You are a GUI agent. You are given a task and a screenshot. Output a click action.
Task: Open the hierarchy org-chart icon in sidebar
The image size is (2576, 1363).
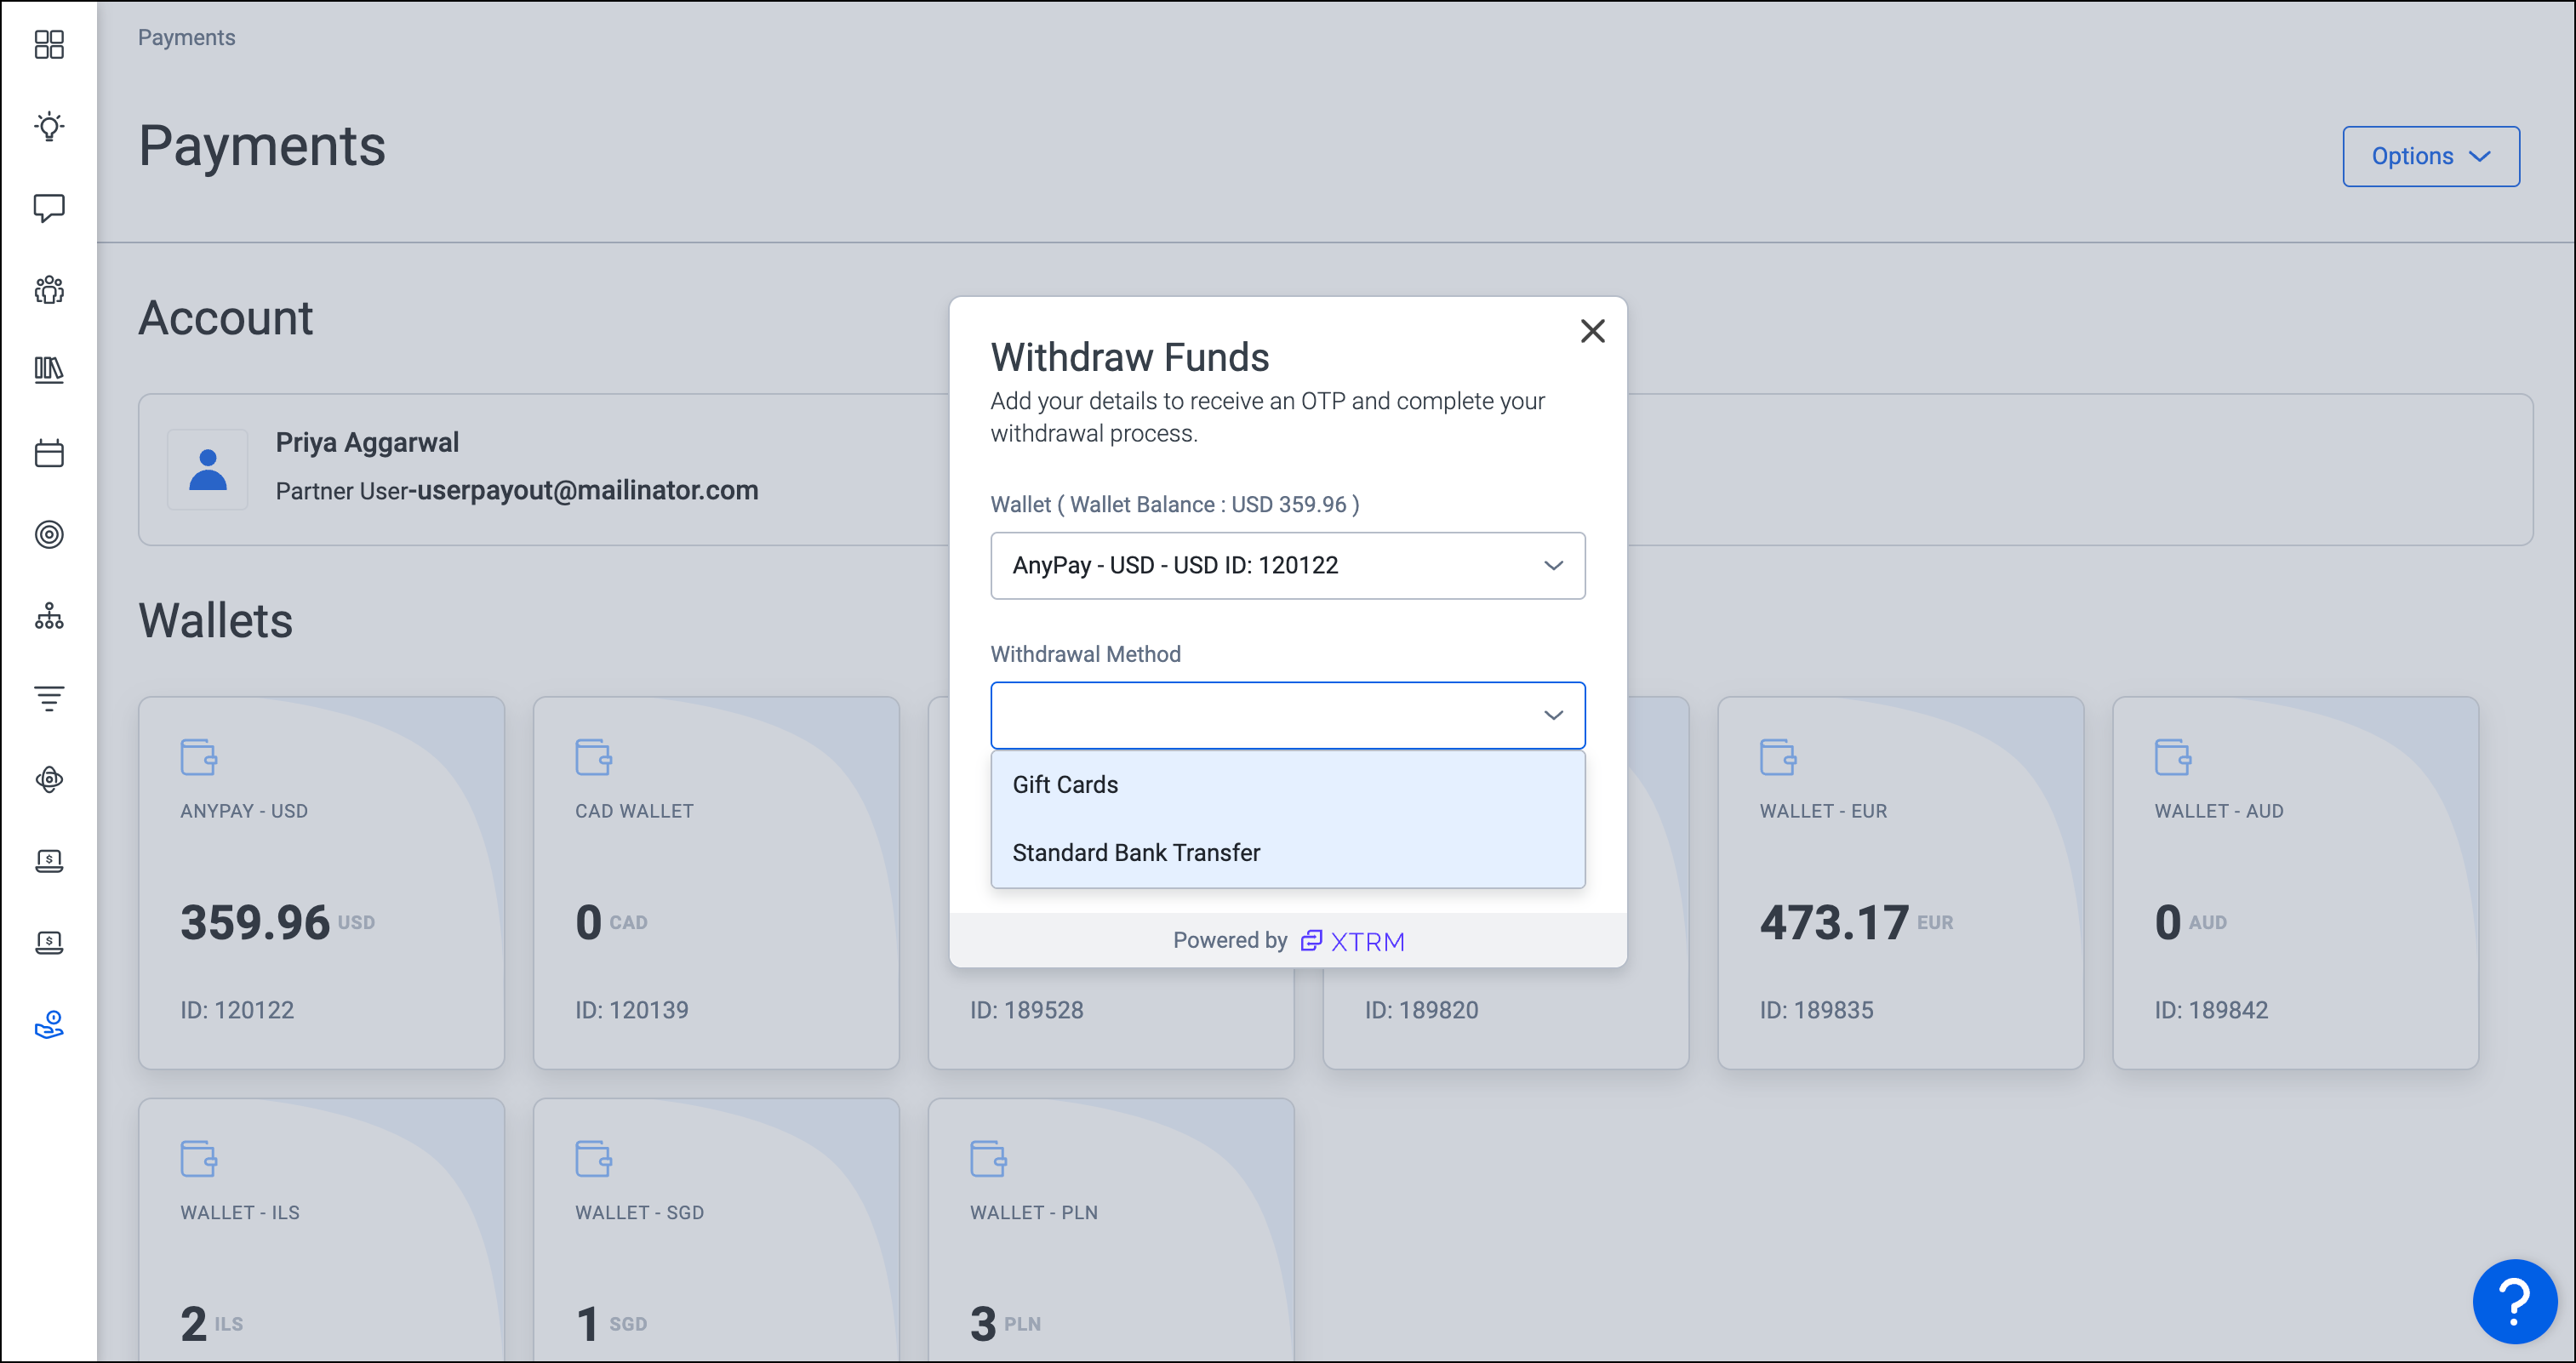click(x=49, y=616)
